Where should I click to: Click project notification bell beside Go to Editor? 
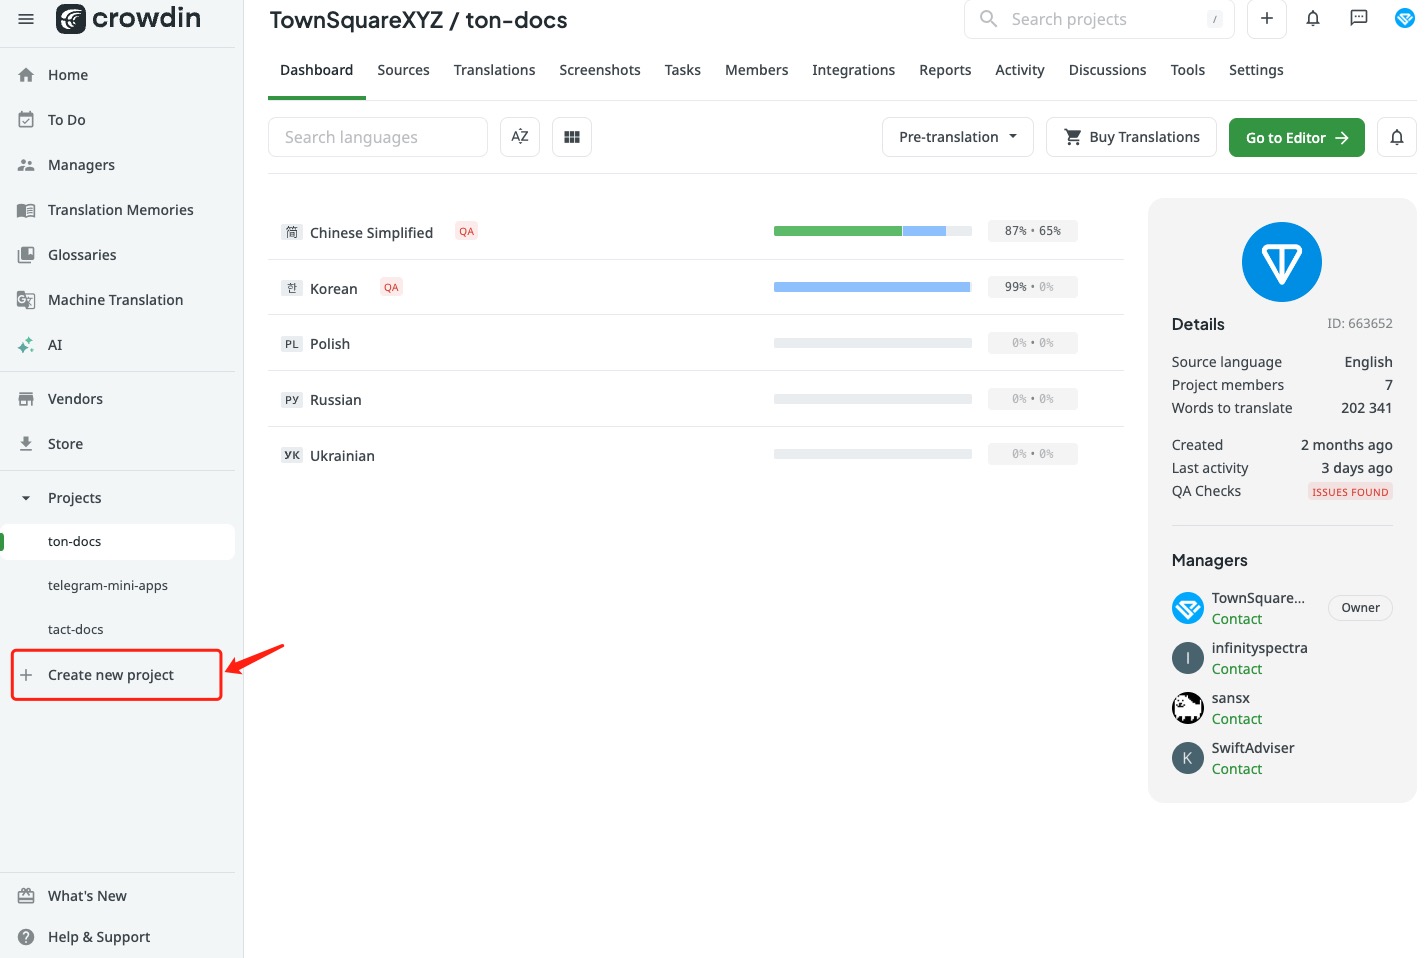click(1397, 137)
